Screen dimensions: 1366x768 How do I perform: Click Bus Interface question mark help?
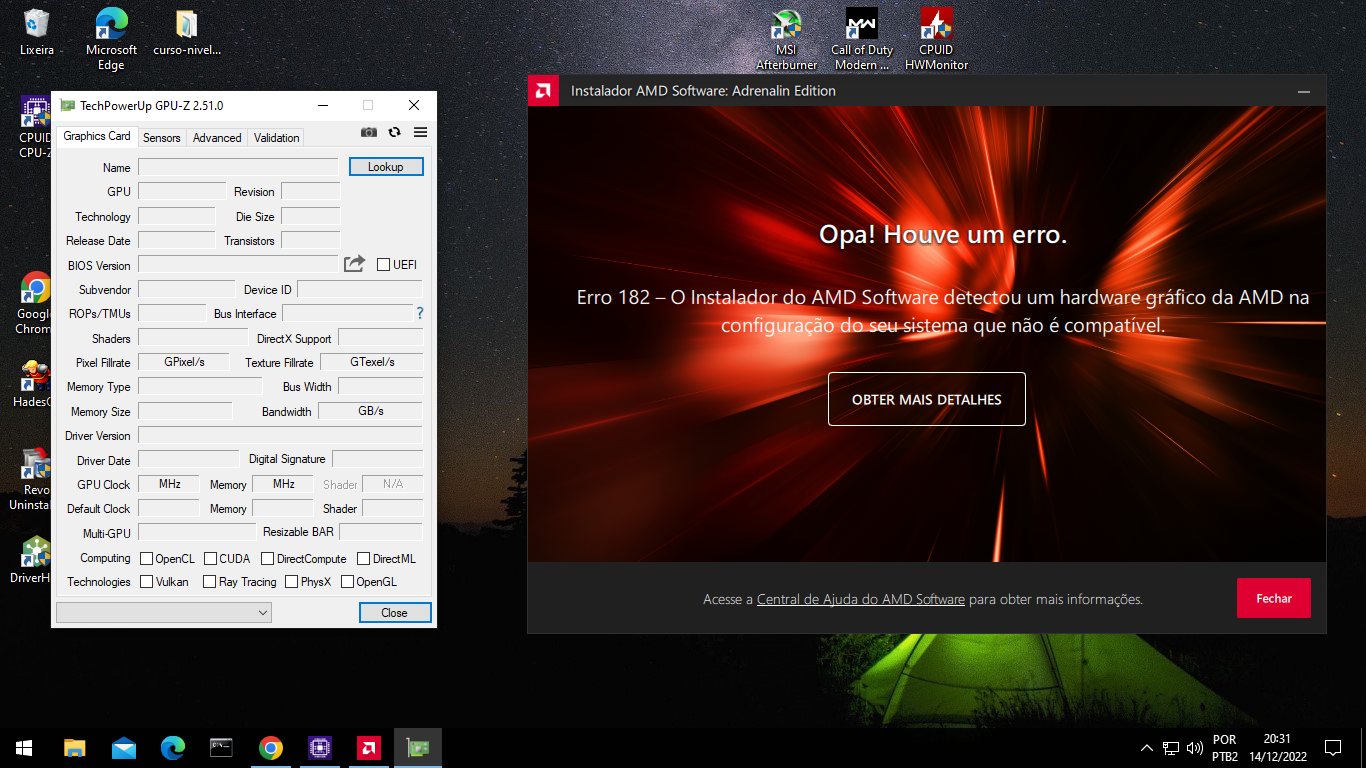[420, 313]
